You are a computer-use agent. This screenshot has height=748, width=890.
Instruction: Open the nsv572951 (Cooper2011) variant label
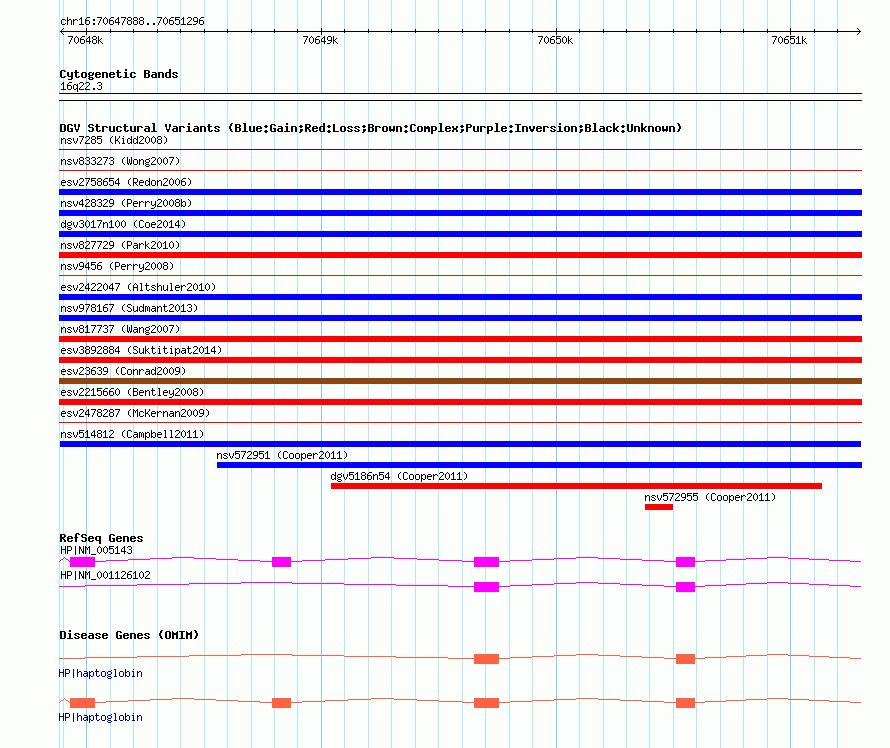click(x=282, y=456)
